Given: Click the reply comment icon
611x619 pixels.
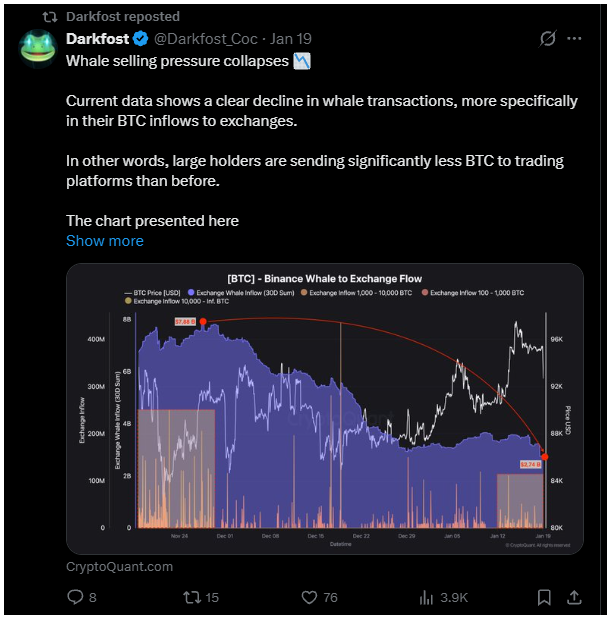Looking at the screenshot, I should [76, 597].
